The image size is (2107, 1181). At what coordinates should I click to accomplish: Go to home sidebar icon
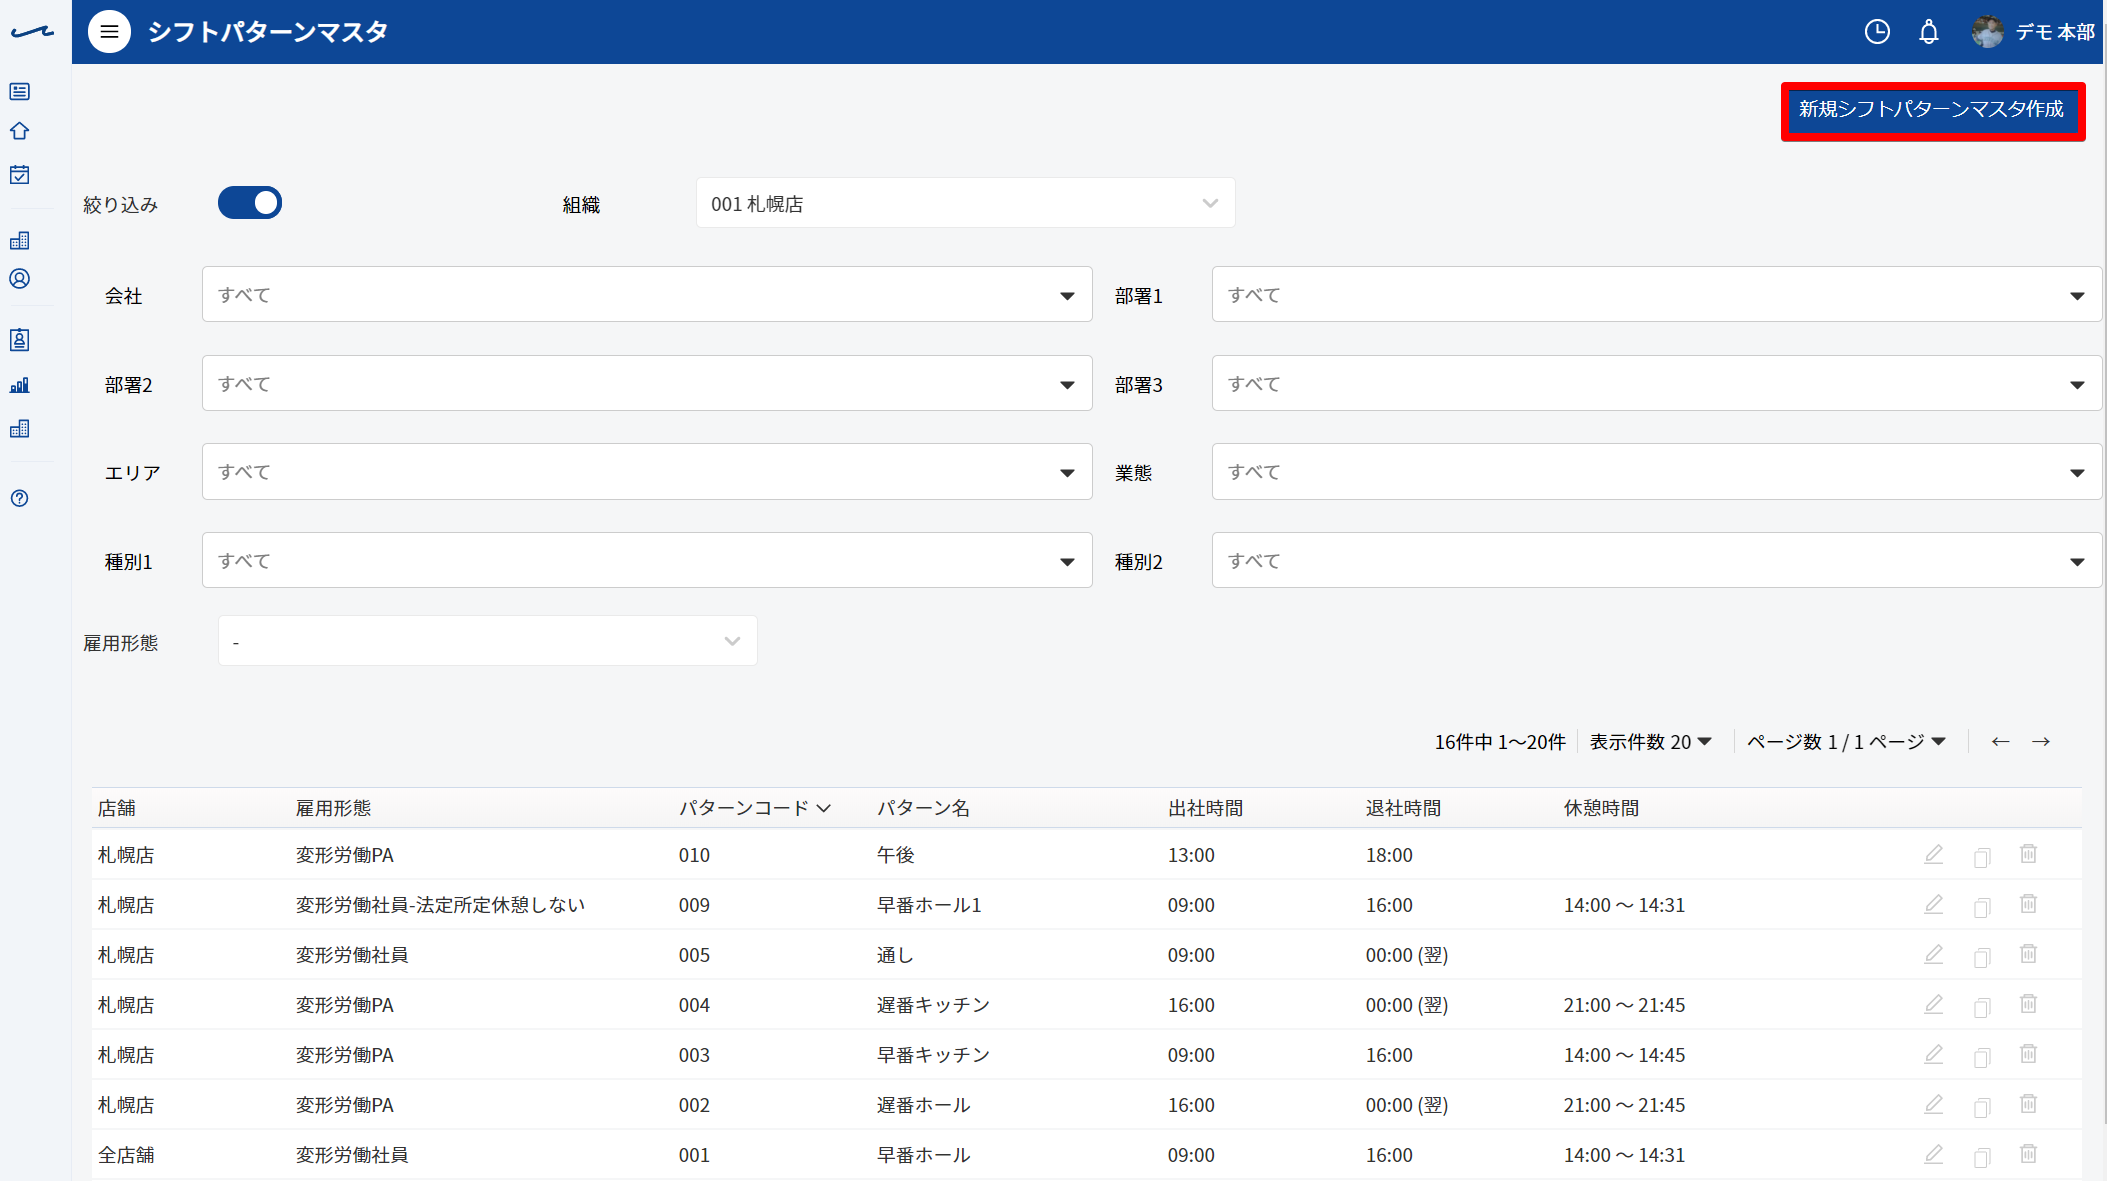(x=20, y=131)
